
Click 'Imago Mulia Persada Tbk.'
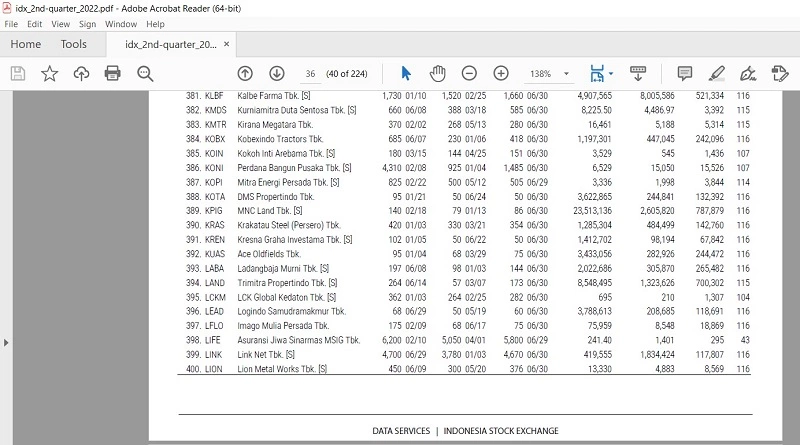point(283,326)
